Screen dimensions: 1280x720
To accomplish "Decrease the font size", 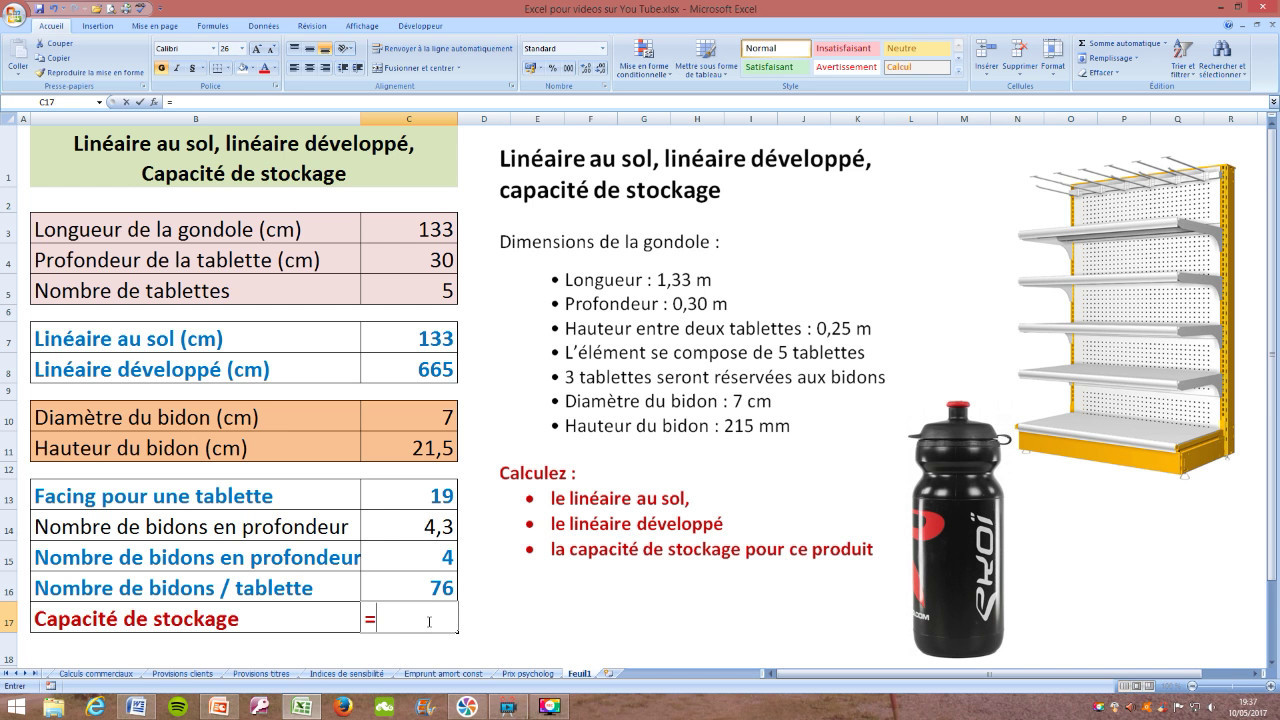I will click(272, 48).
